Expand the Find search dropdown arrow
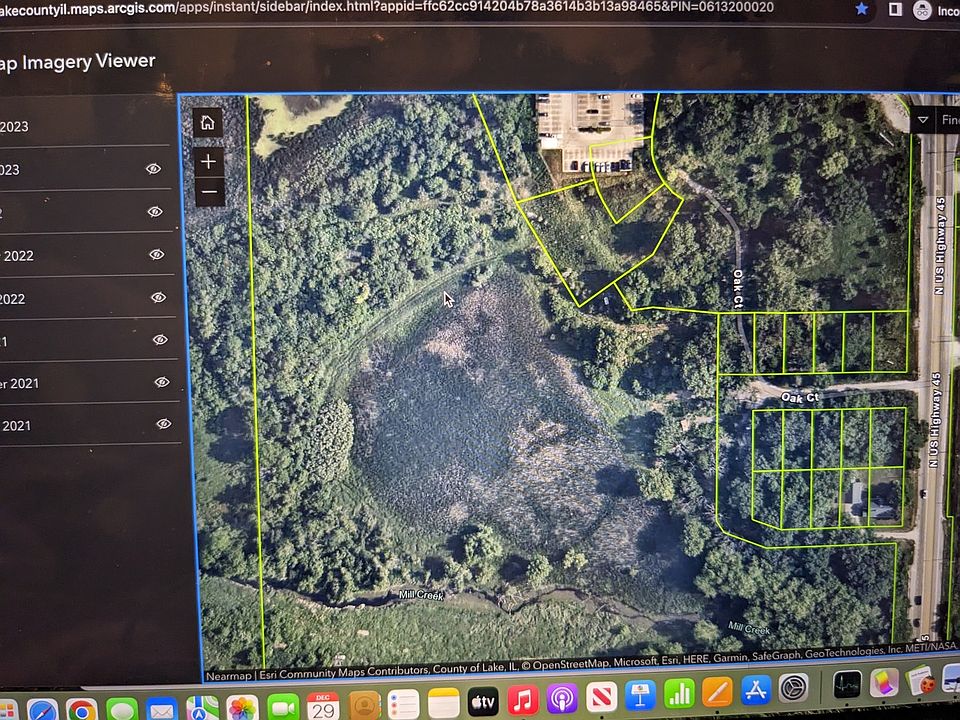 pyautogui.click(x=923, y=120)
